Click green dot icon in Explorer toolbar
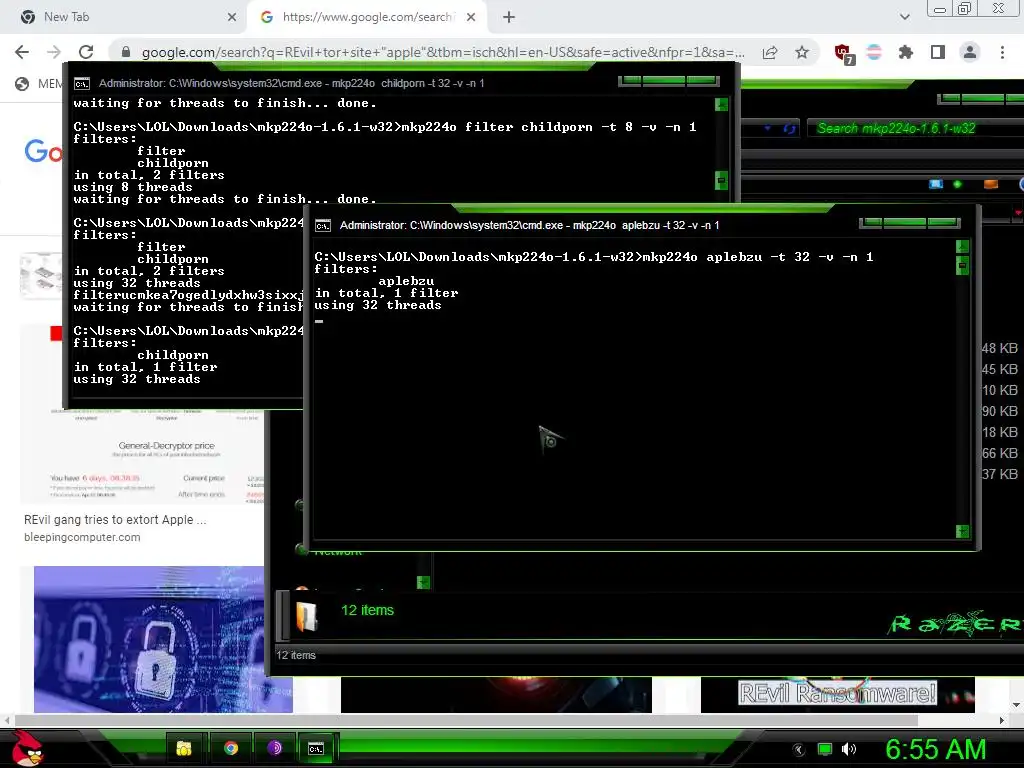The width and height of the screenshot is (1024, 768). click(x=957, y=184)
